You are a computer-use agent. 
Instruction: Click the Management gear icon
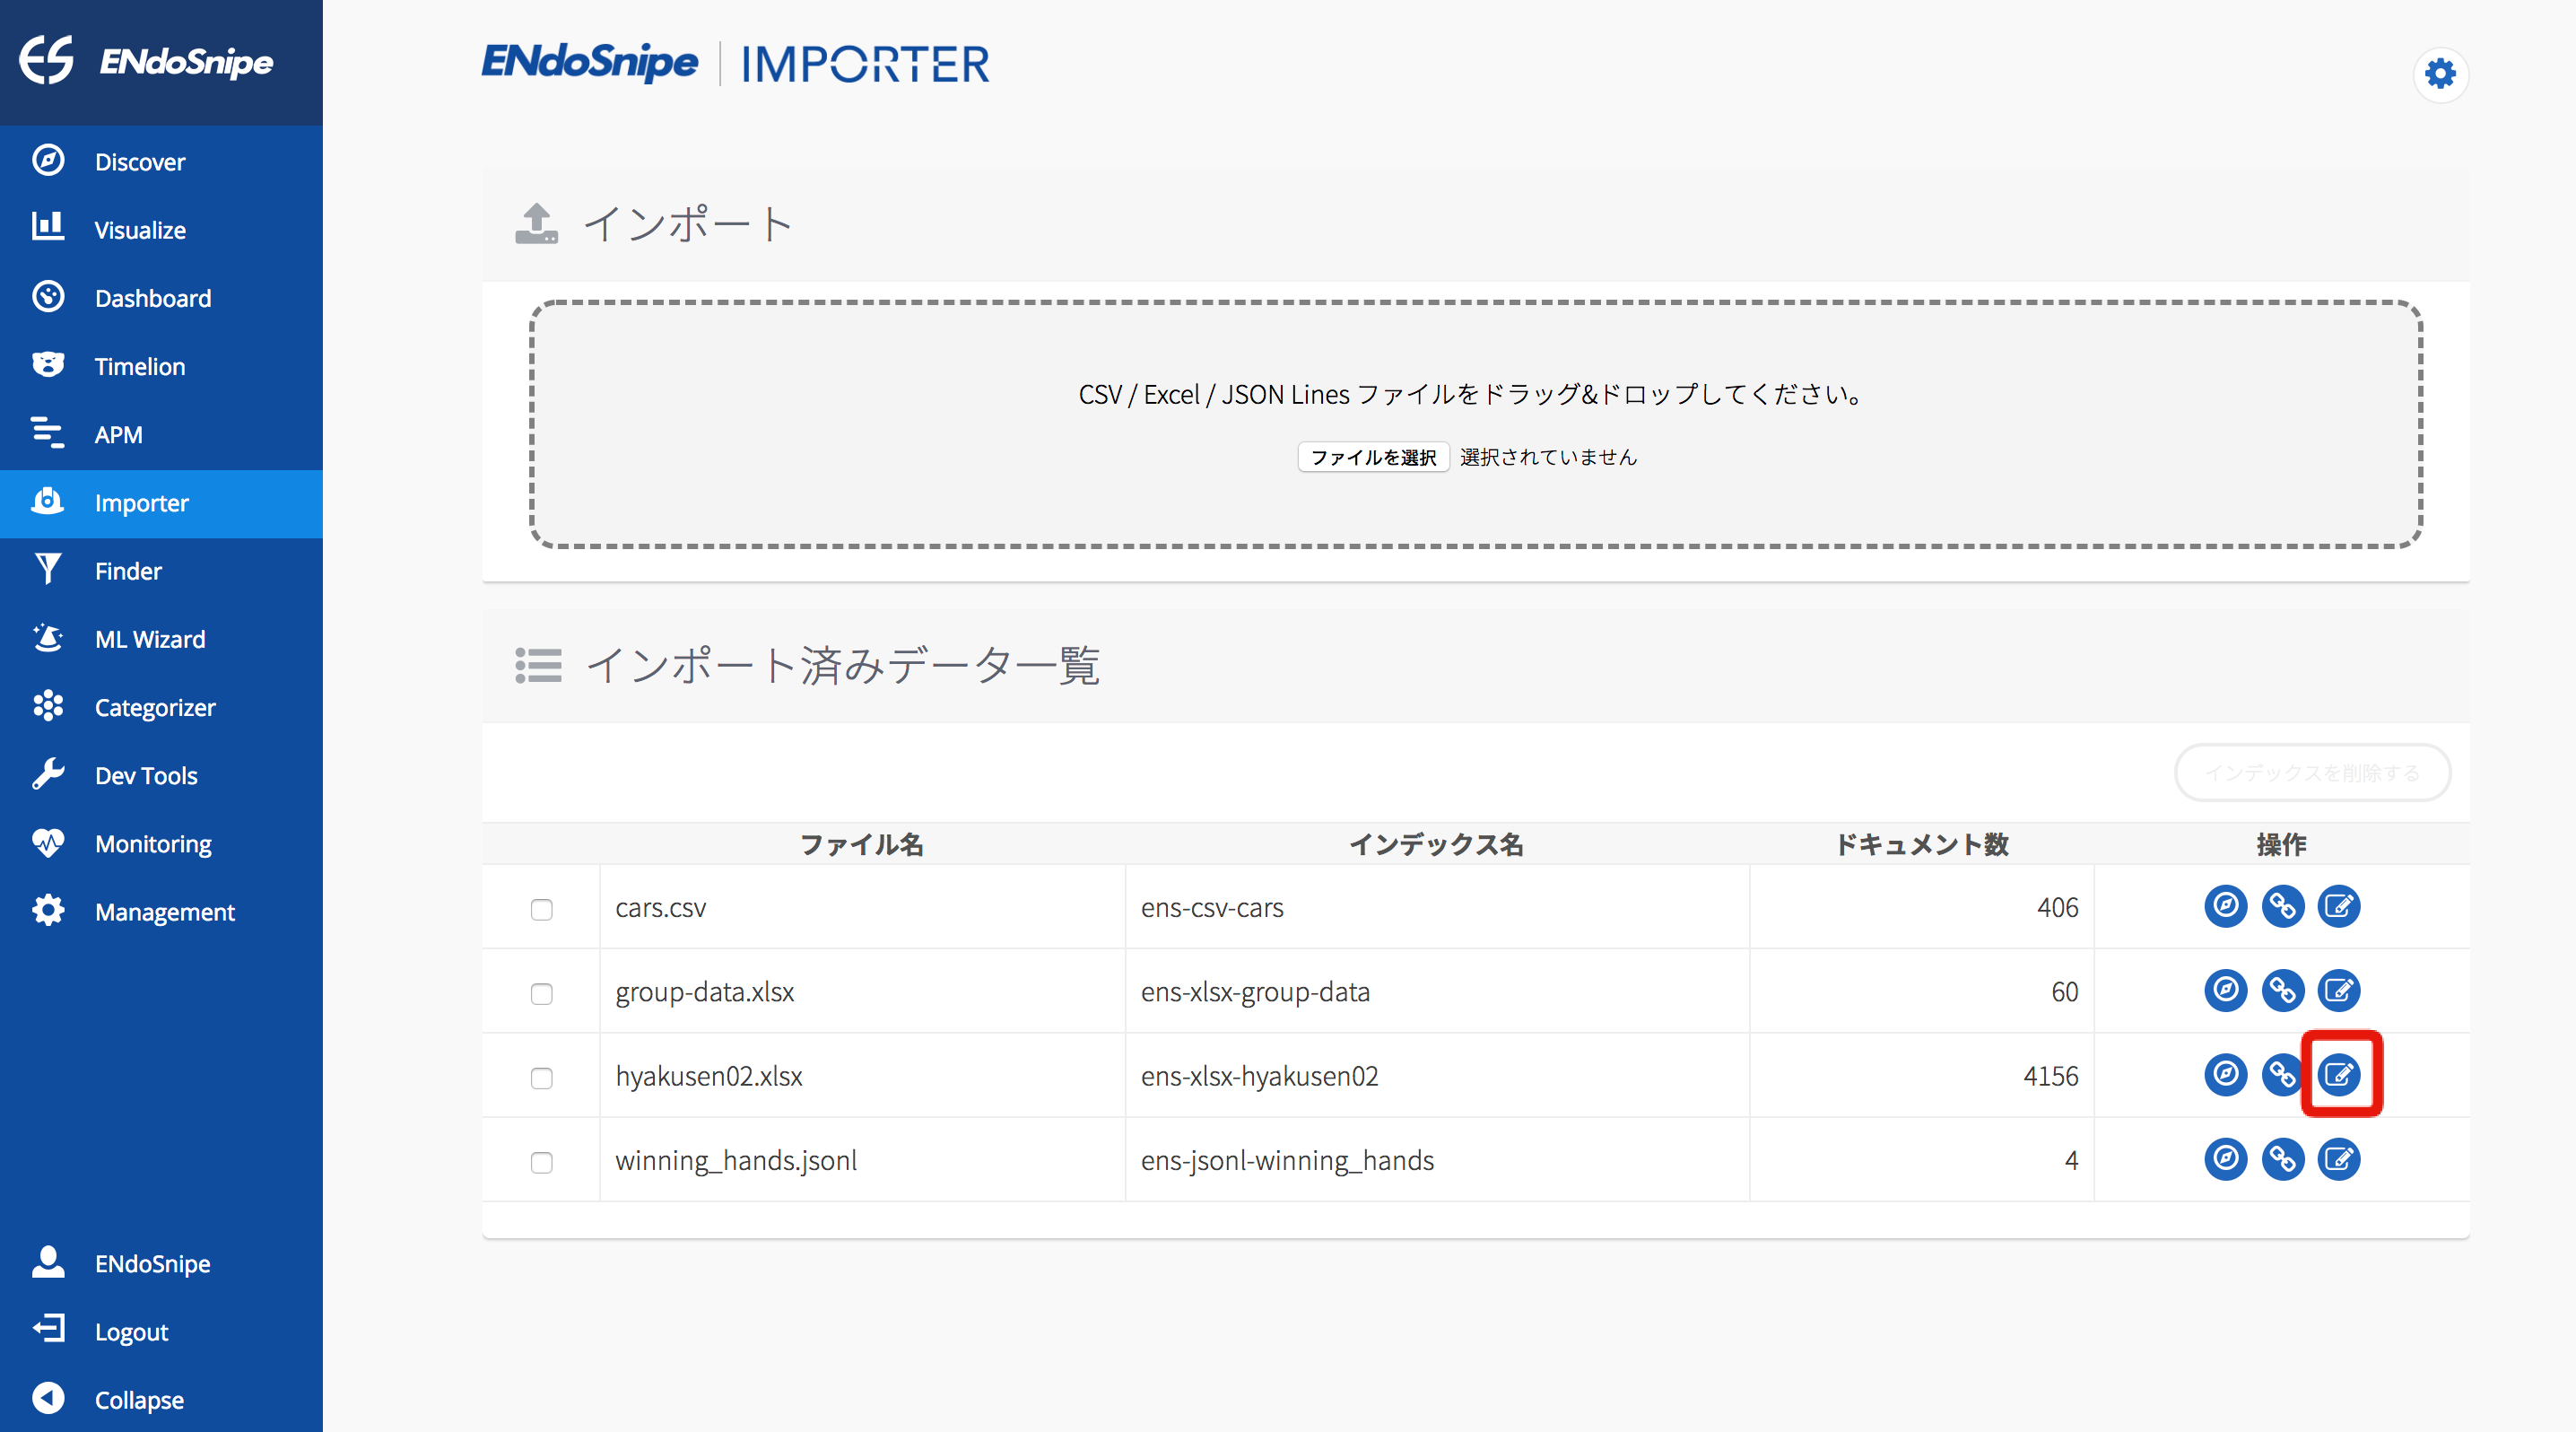point(47,911)
